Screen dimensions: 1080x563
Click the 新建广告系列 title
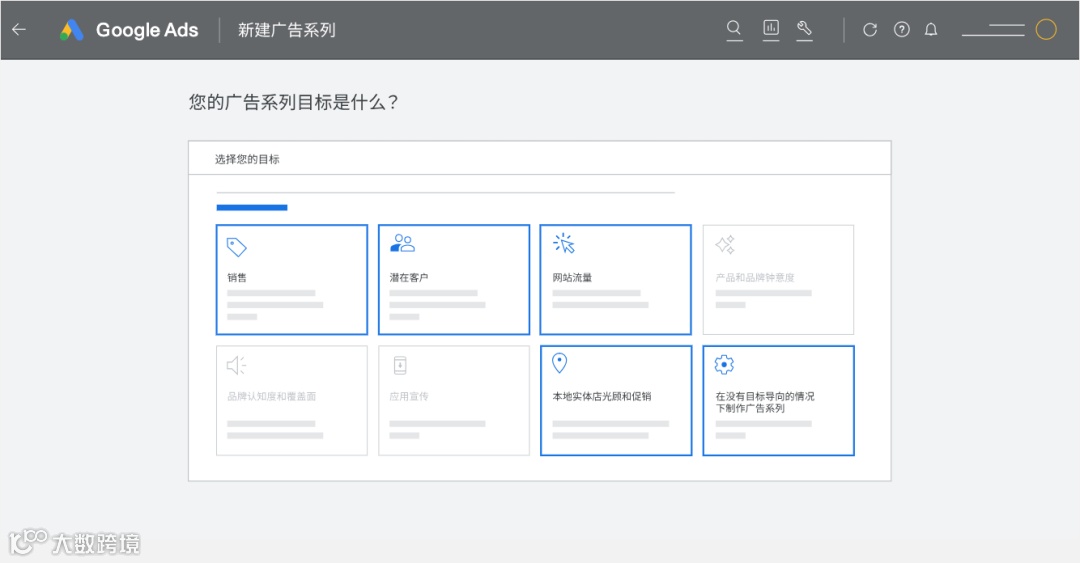coord(287,30)
